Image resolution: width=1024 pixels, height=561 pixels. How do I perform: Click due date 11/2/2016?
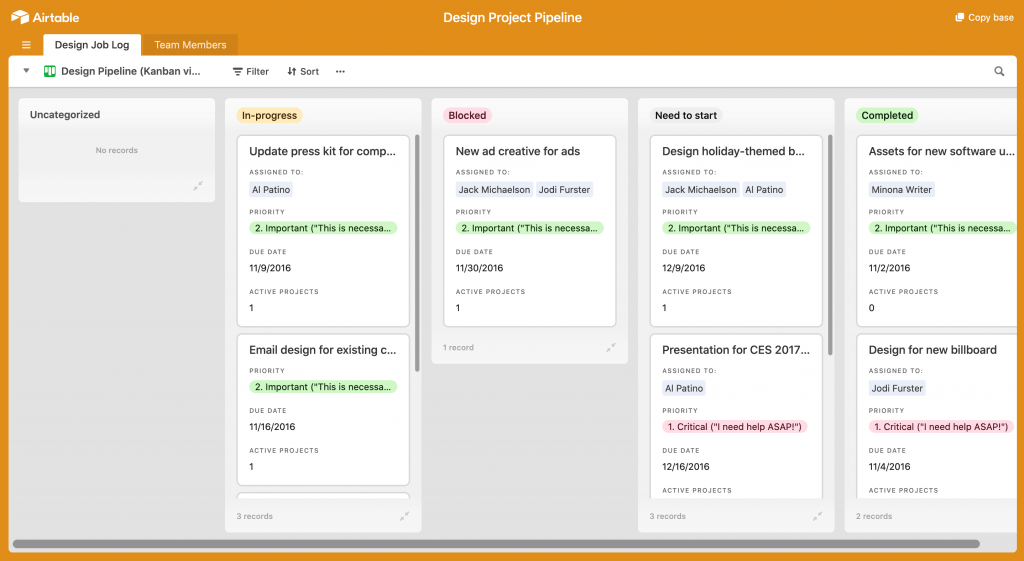click(x=889, y=268)
